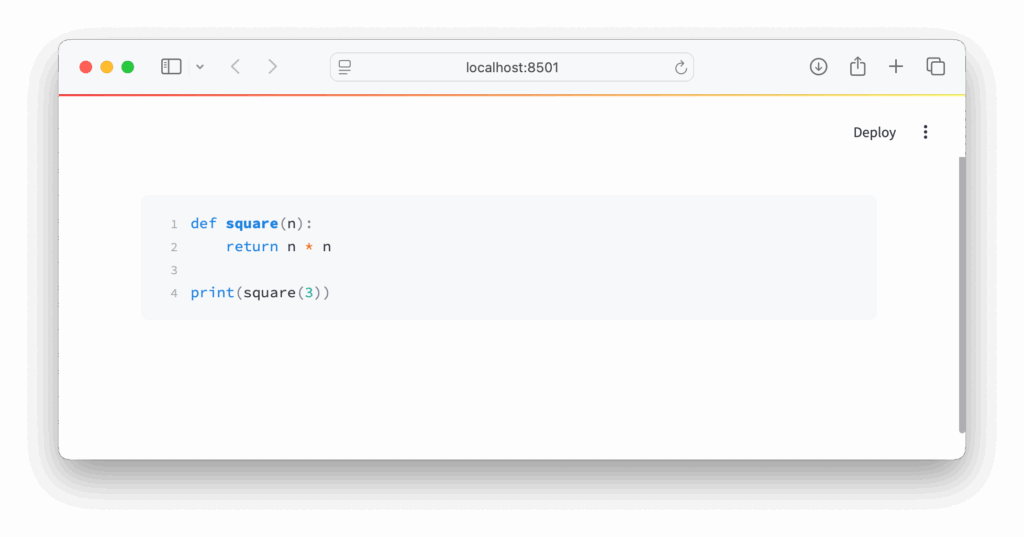Open a new tab with plus icon

point(896,67)
